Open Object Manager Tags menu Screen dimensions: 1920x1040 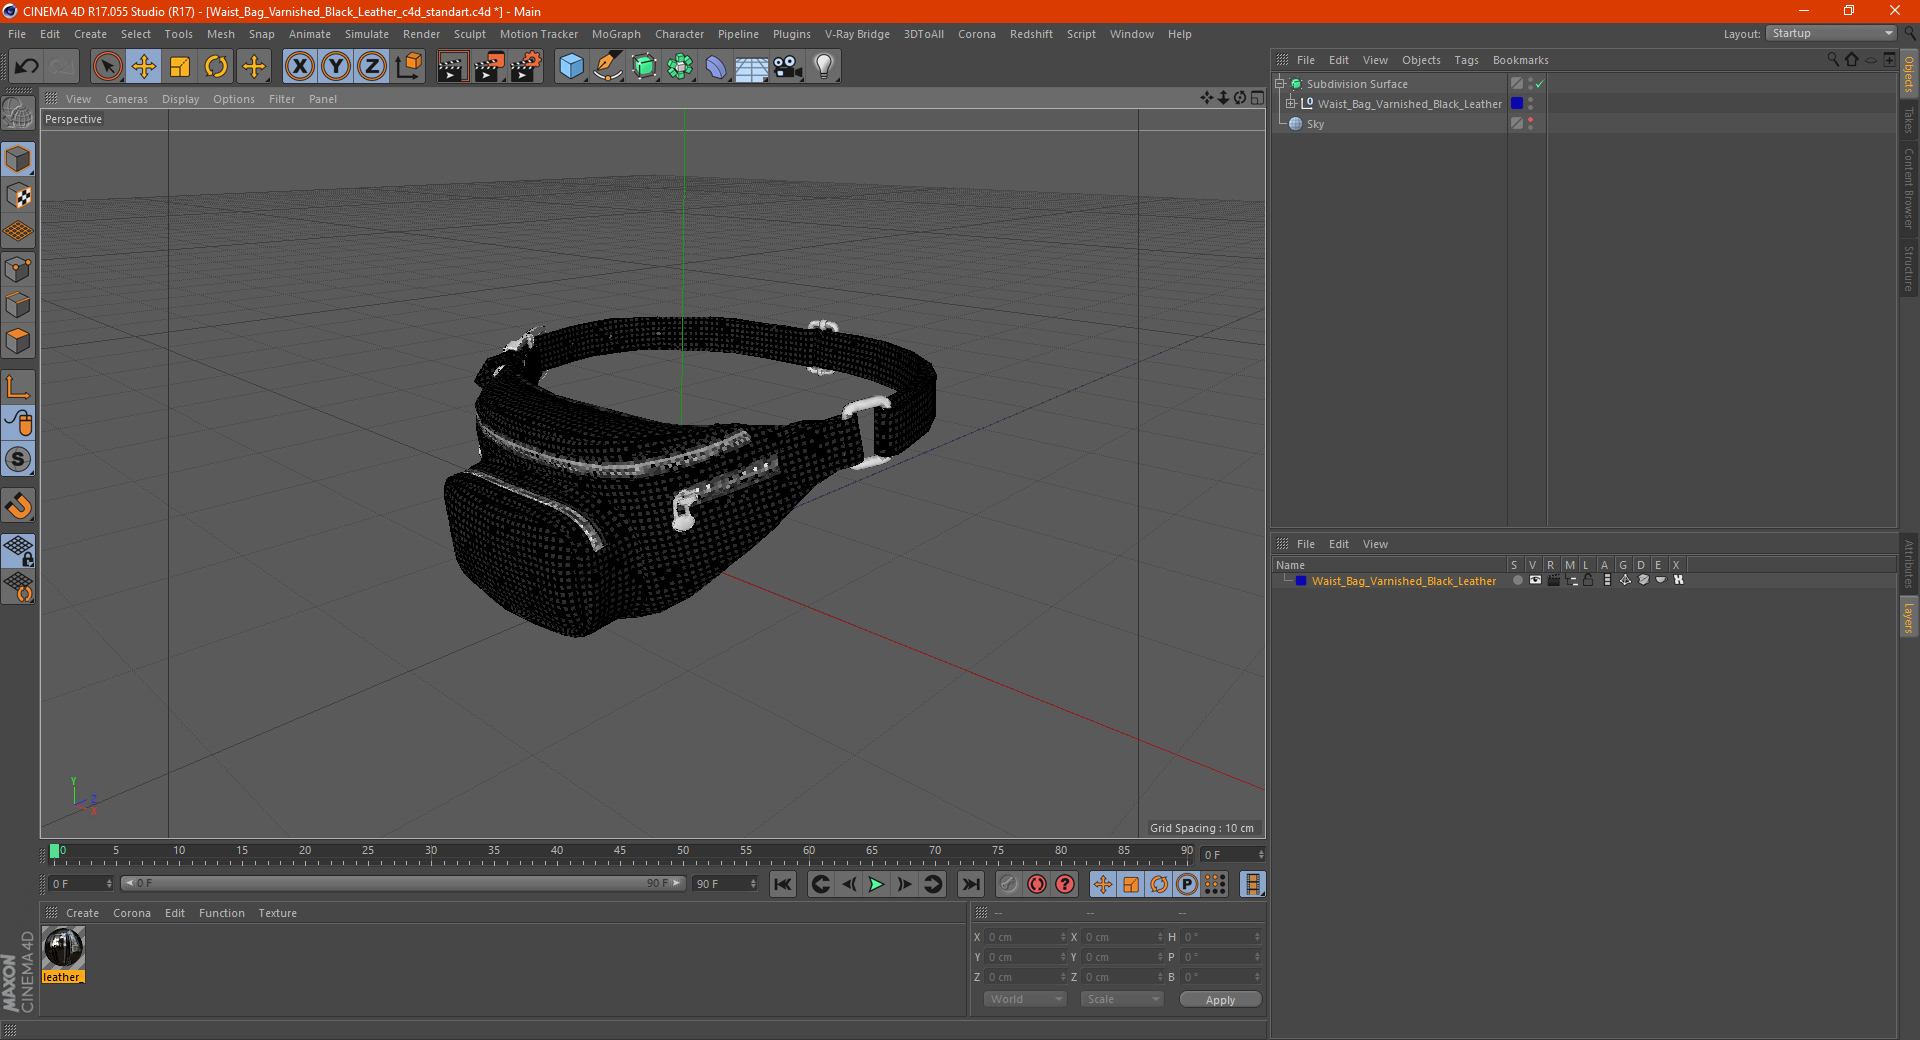click(1466, 60)
